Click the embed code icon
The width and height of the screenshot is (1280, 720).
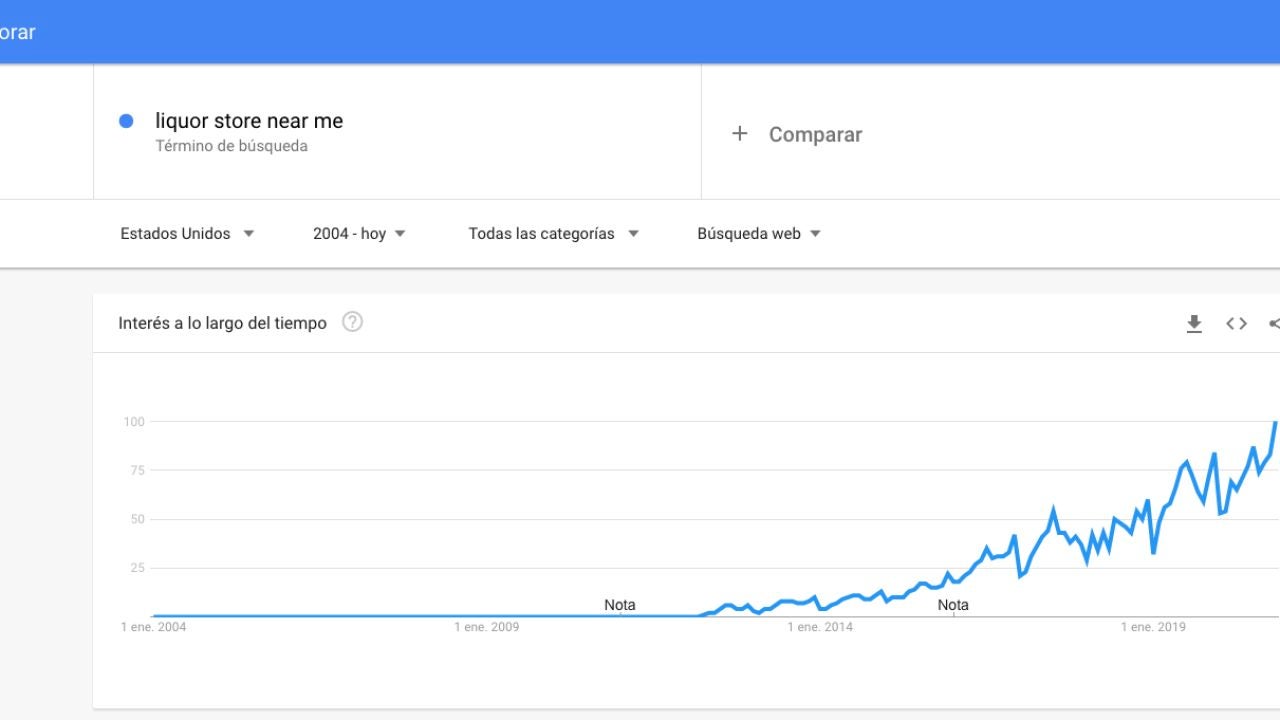(x=1237, y=323)
